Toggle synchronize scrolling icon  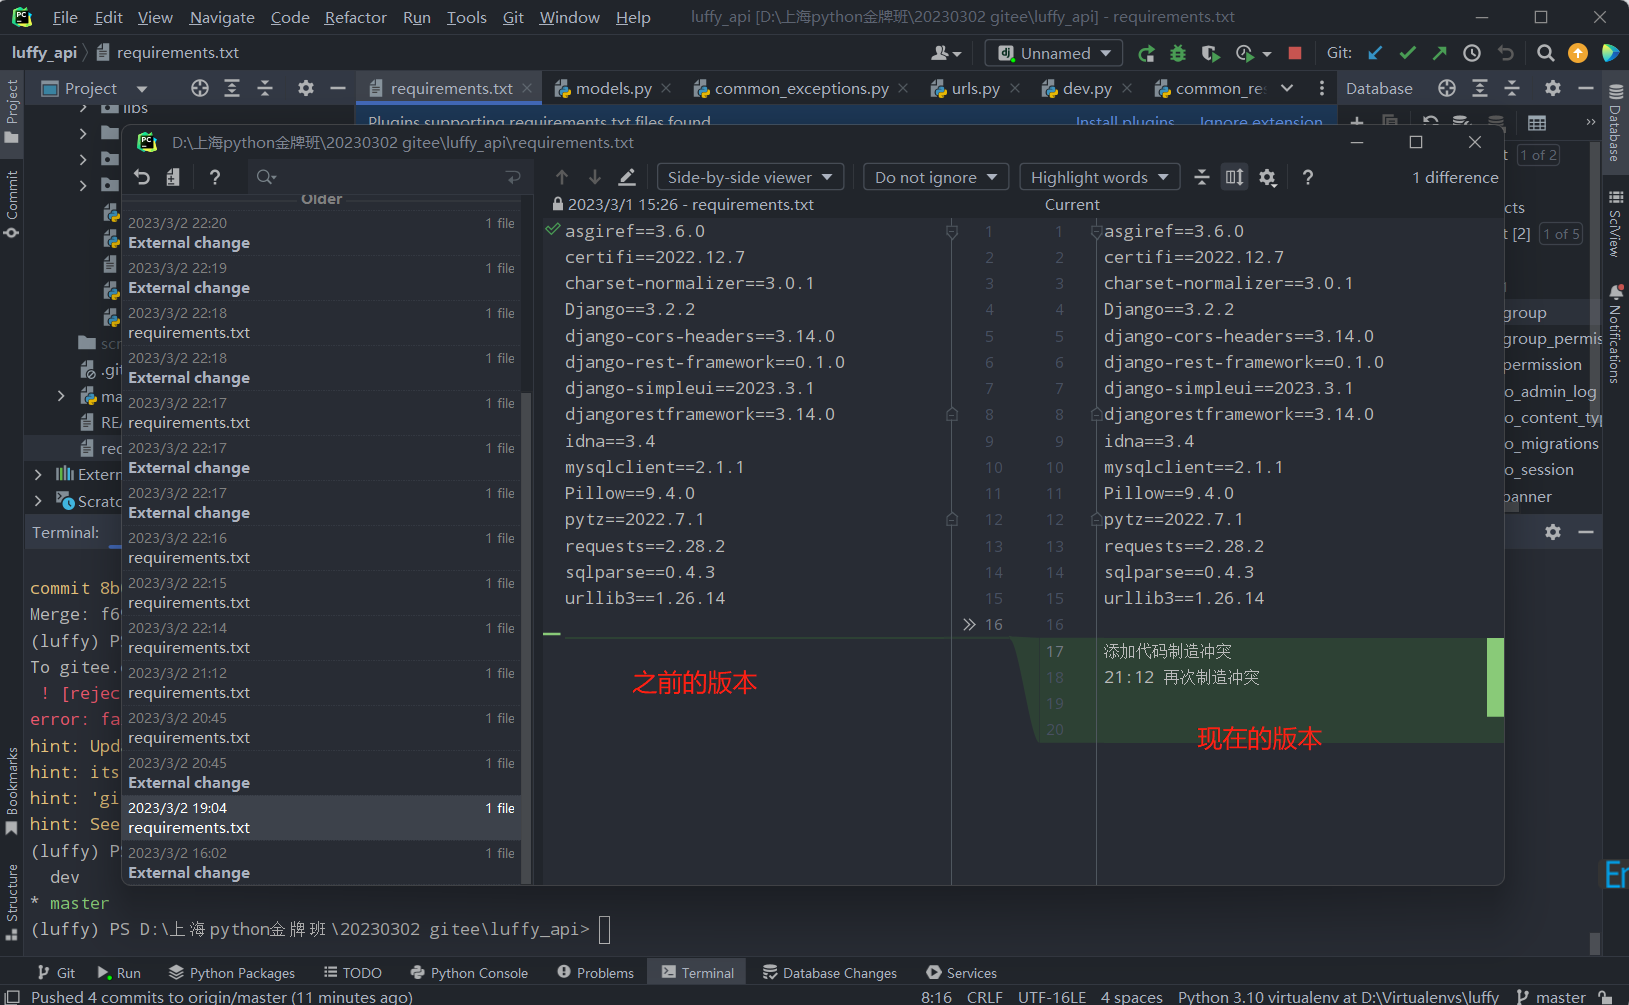[1235, 177]
